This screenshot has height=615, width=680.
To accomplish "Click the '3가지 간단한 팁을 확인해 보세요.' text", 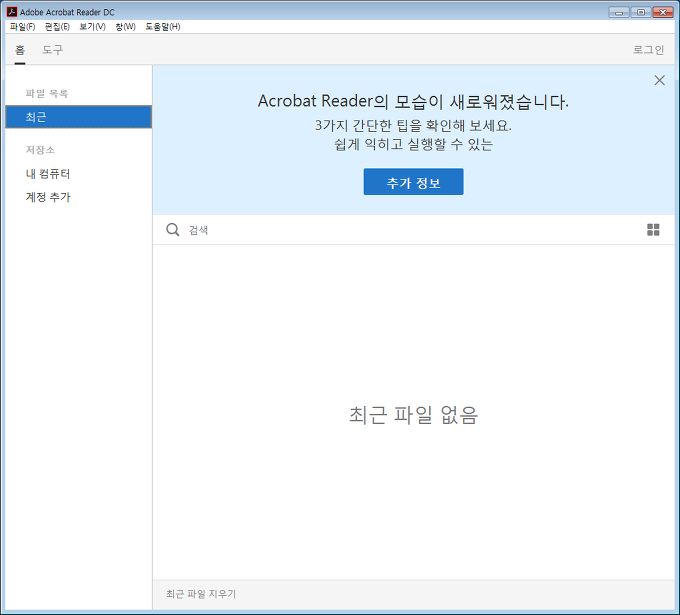I will point(413,126).
